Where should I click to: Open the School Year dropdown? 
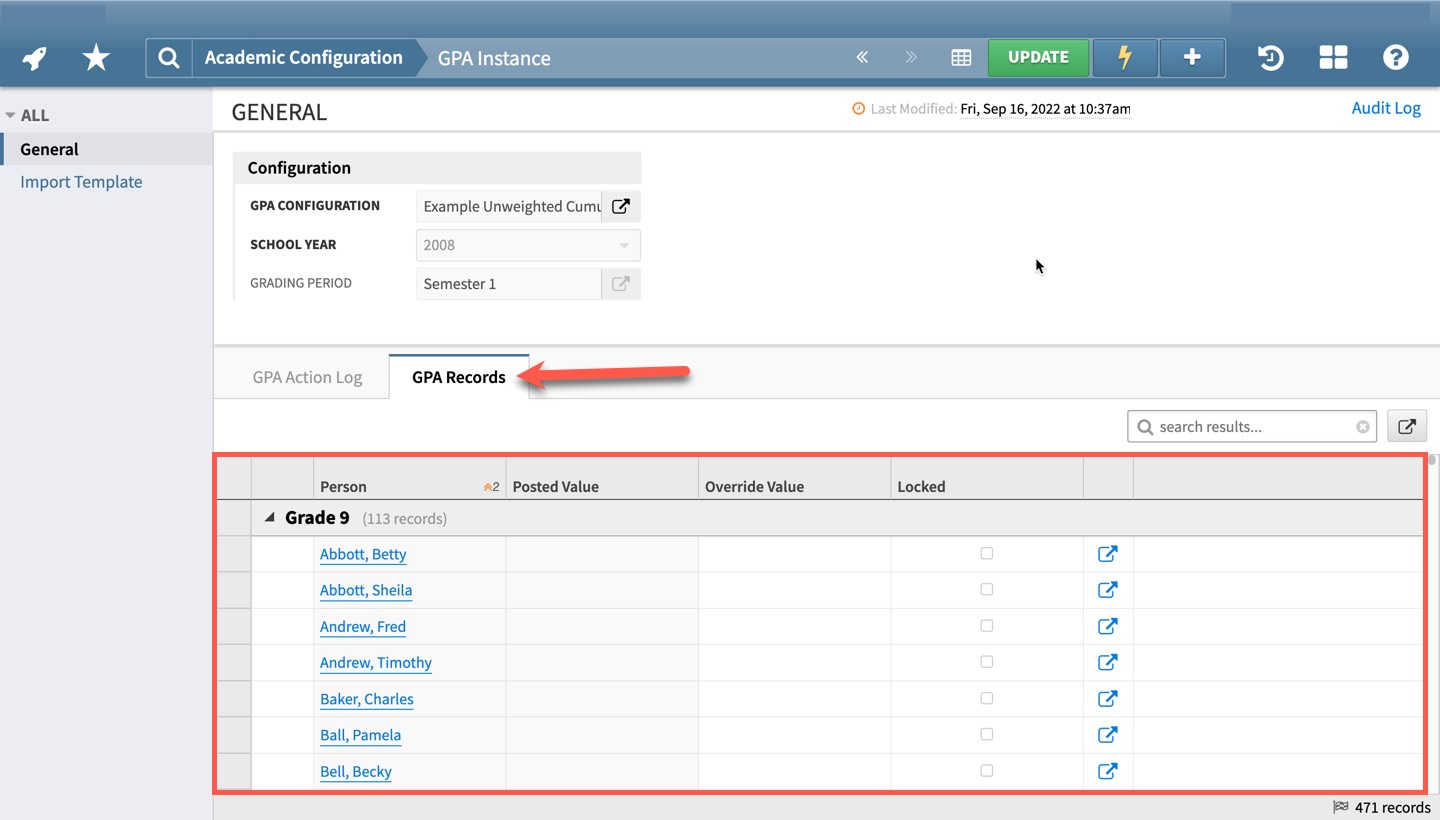coord(527,245)
